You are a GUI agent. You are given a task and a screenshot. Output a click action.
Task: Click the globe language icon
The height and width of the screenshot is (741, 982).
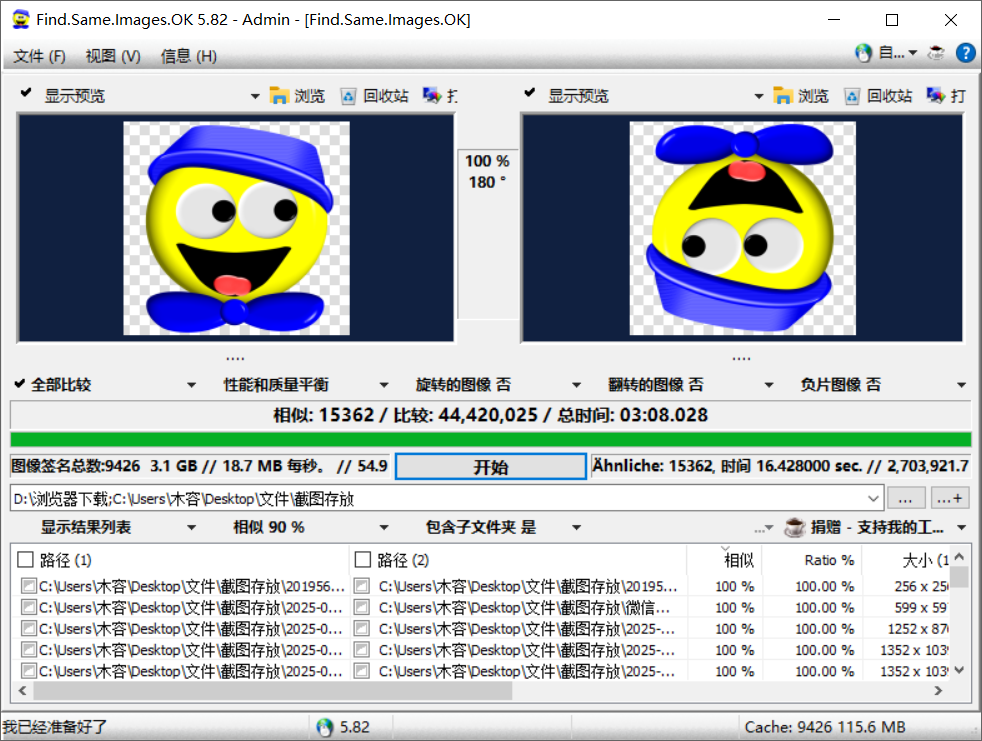pos(862,53)
